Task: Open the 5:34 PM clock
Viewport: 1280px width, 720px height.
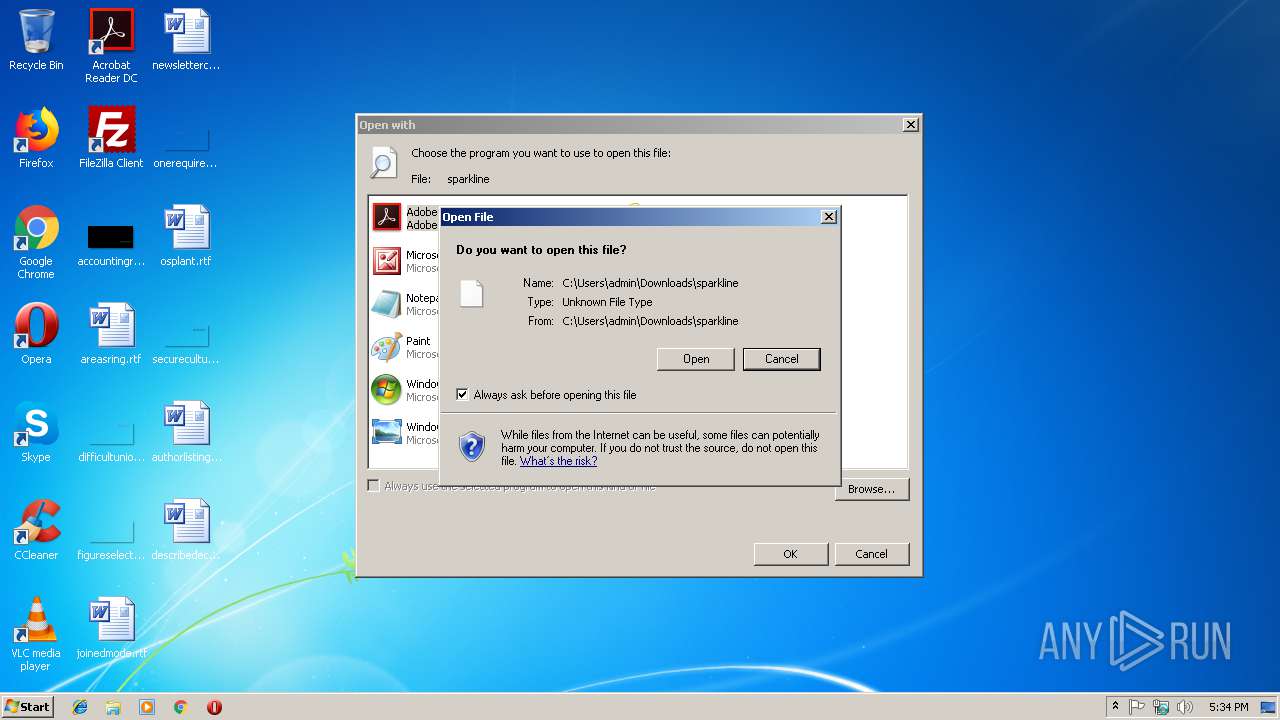Action: point(1228,707)
